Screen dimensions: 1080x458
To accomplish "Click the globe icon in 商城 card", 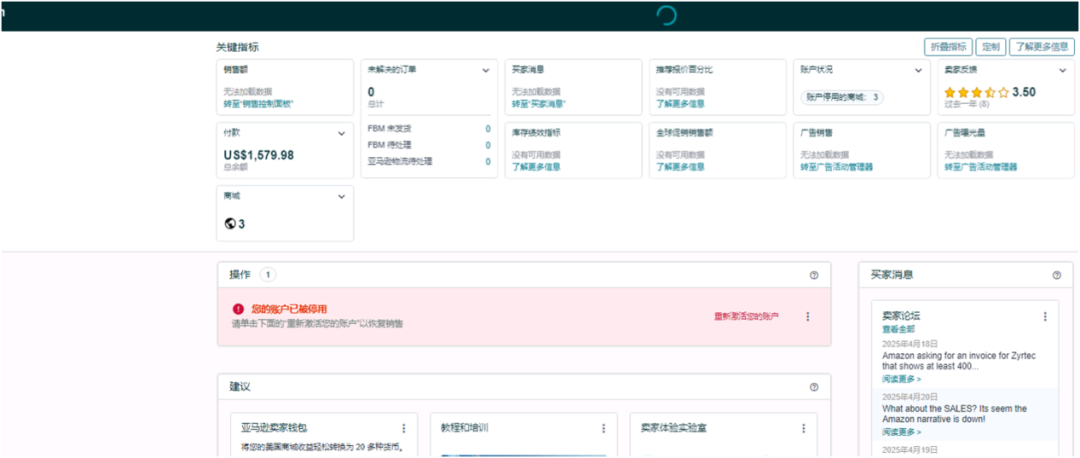I will click(x=230, y=224).
